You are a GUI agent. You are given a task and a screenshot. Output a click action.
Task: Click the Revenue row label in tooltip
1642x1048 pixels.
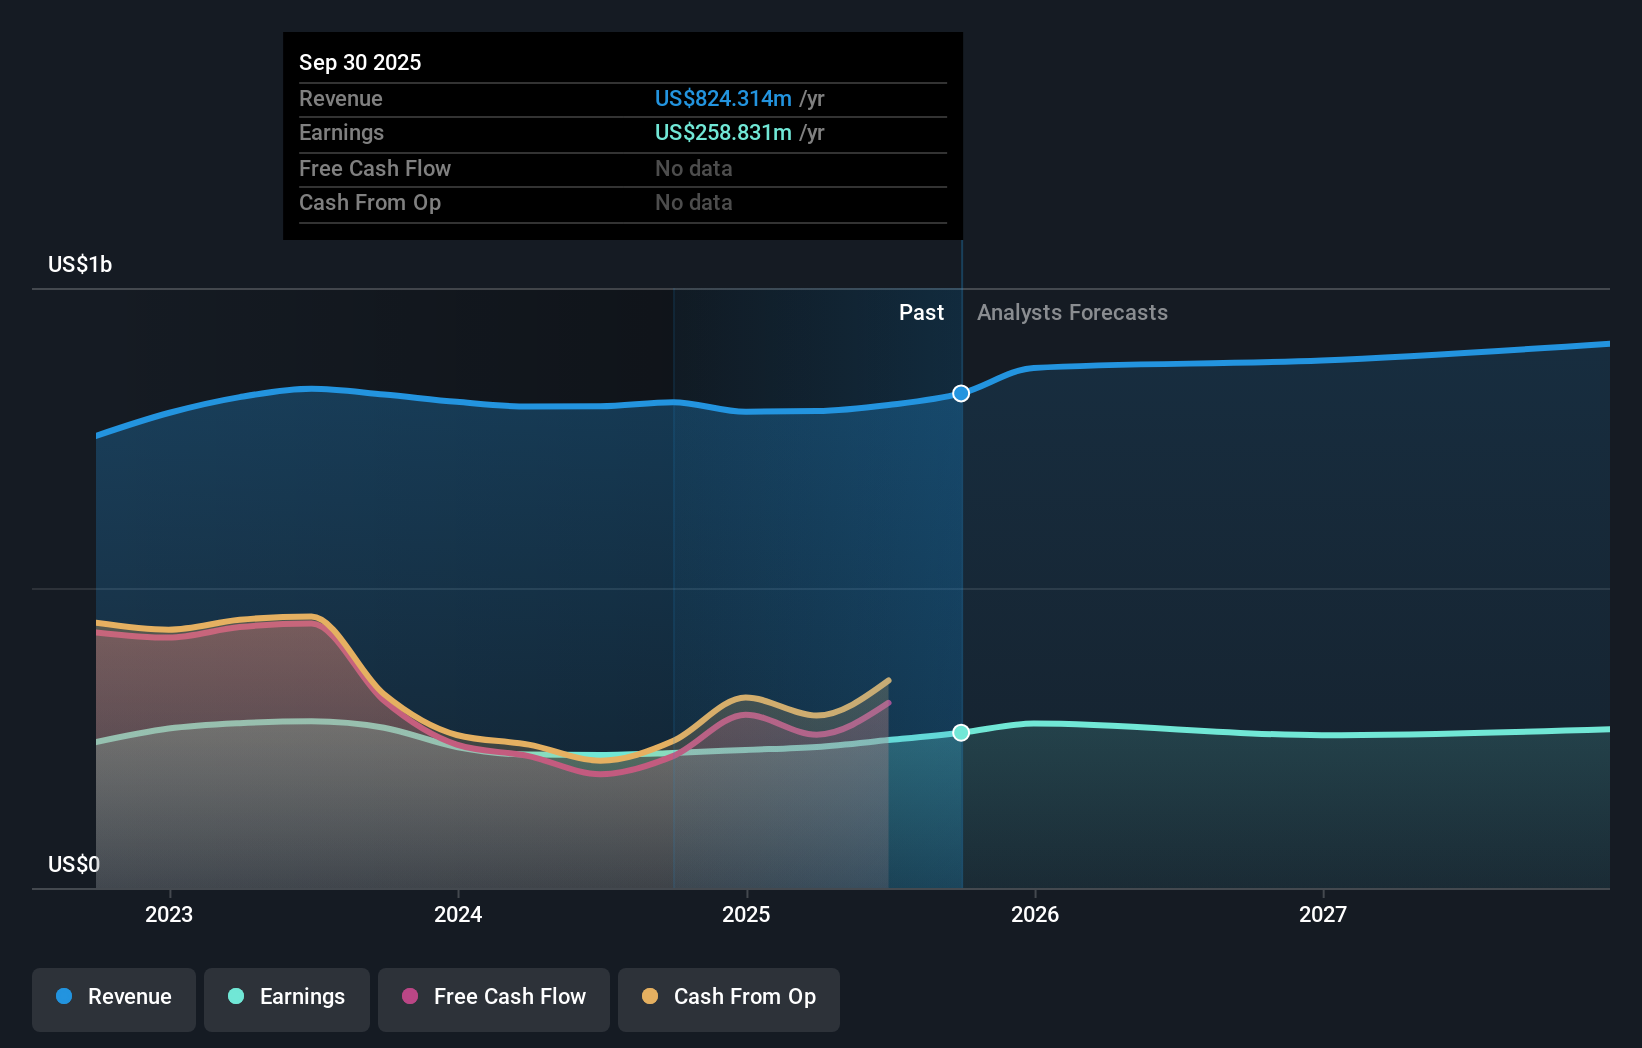pyautogui.click(x=341, y=98)
